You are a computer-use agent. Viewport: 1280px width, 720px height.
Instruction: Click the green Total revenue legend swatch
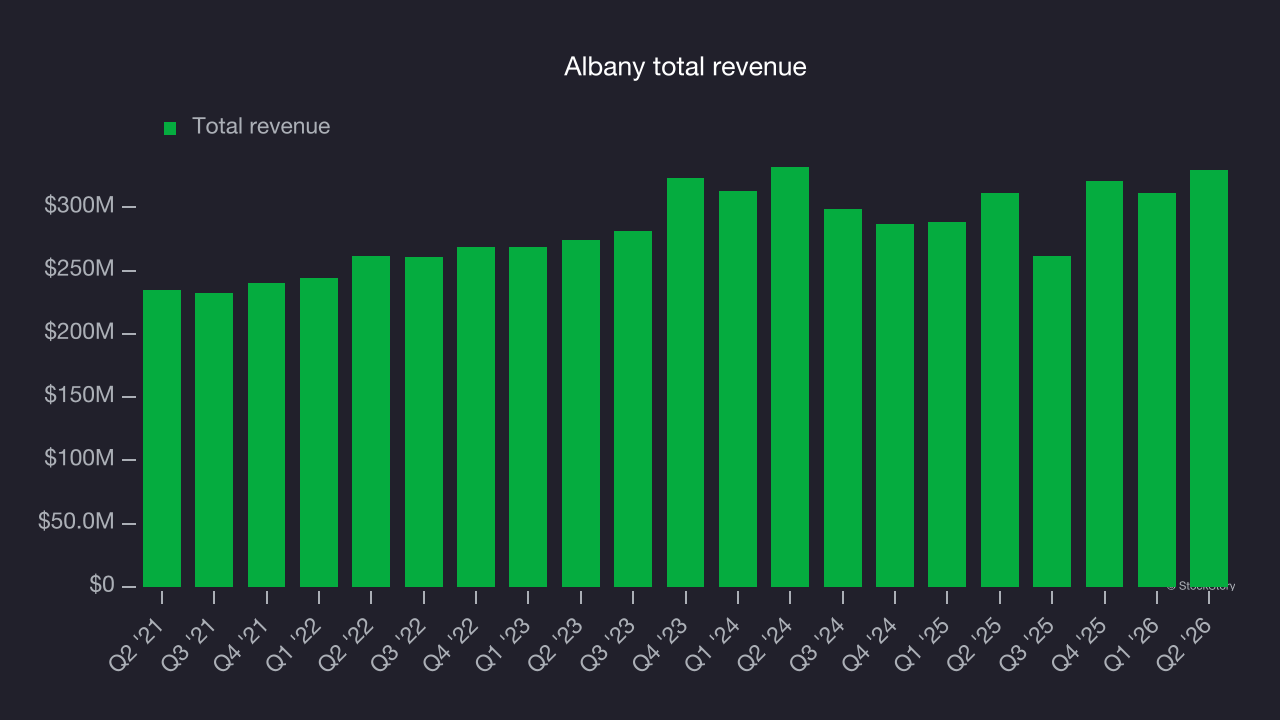click(x=170, y=128)
